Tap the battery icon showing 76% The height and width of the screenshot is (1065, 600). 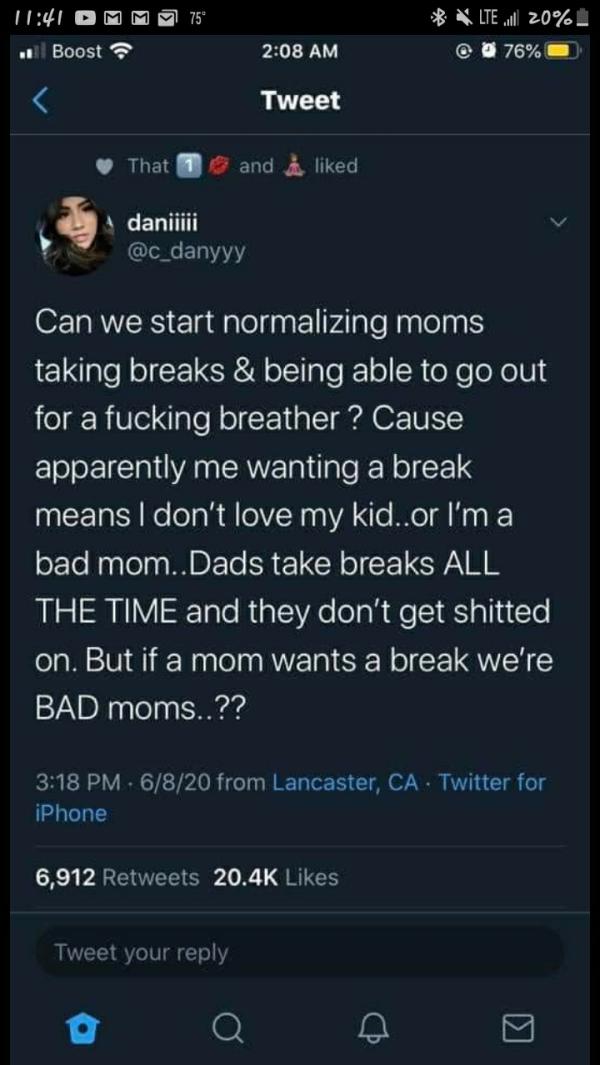click(x=560, y=51)
